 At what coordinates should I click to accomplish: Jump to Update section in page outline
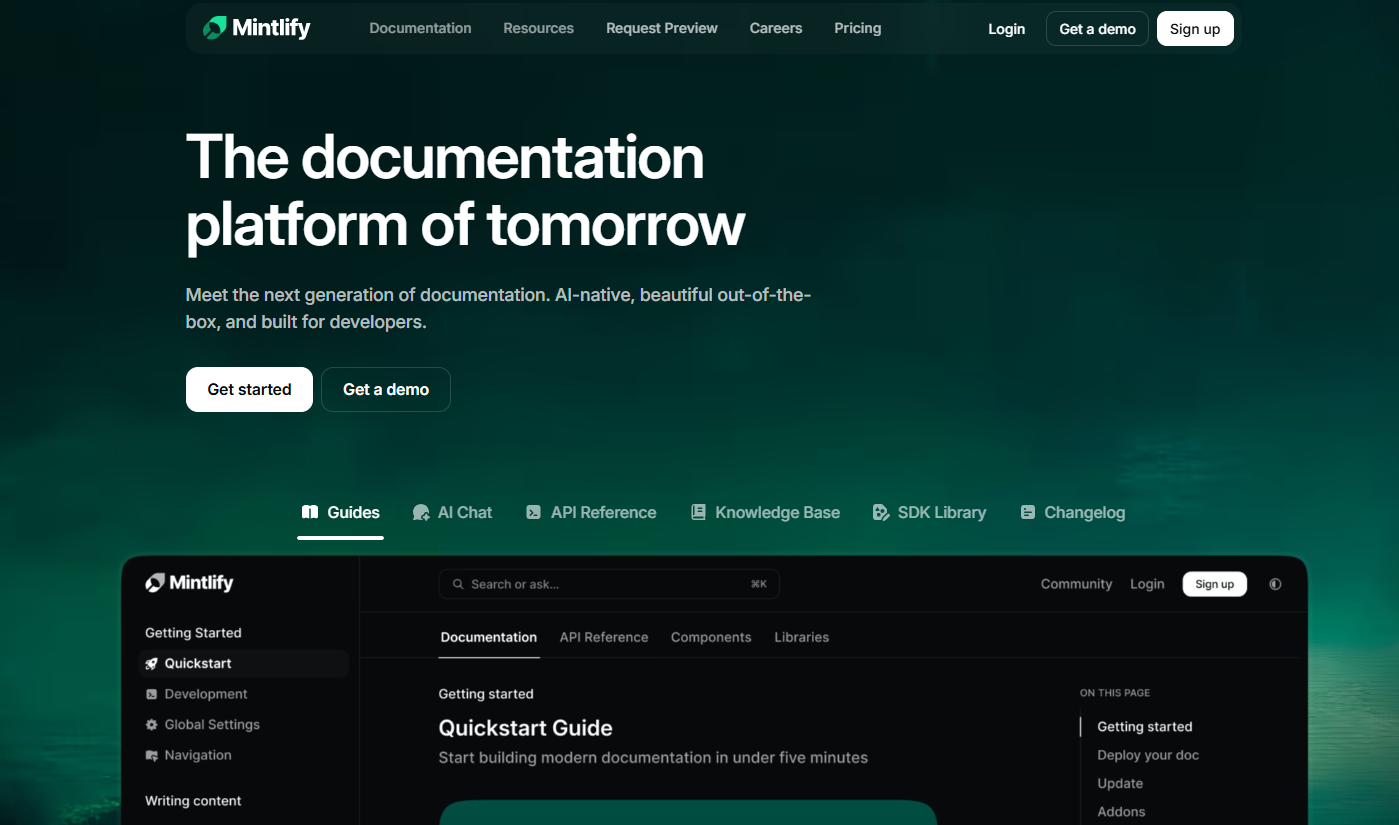[x=1120, y=783]
